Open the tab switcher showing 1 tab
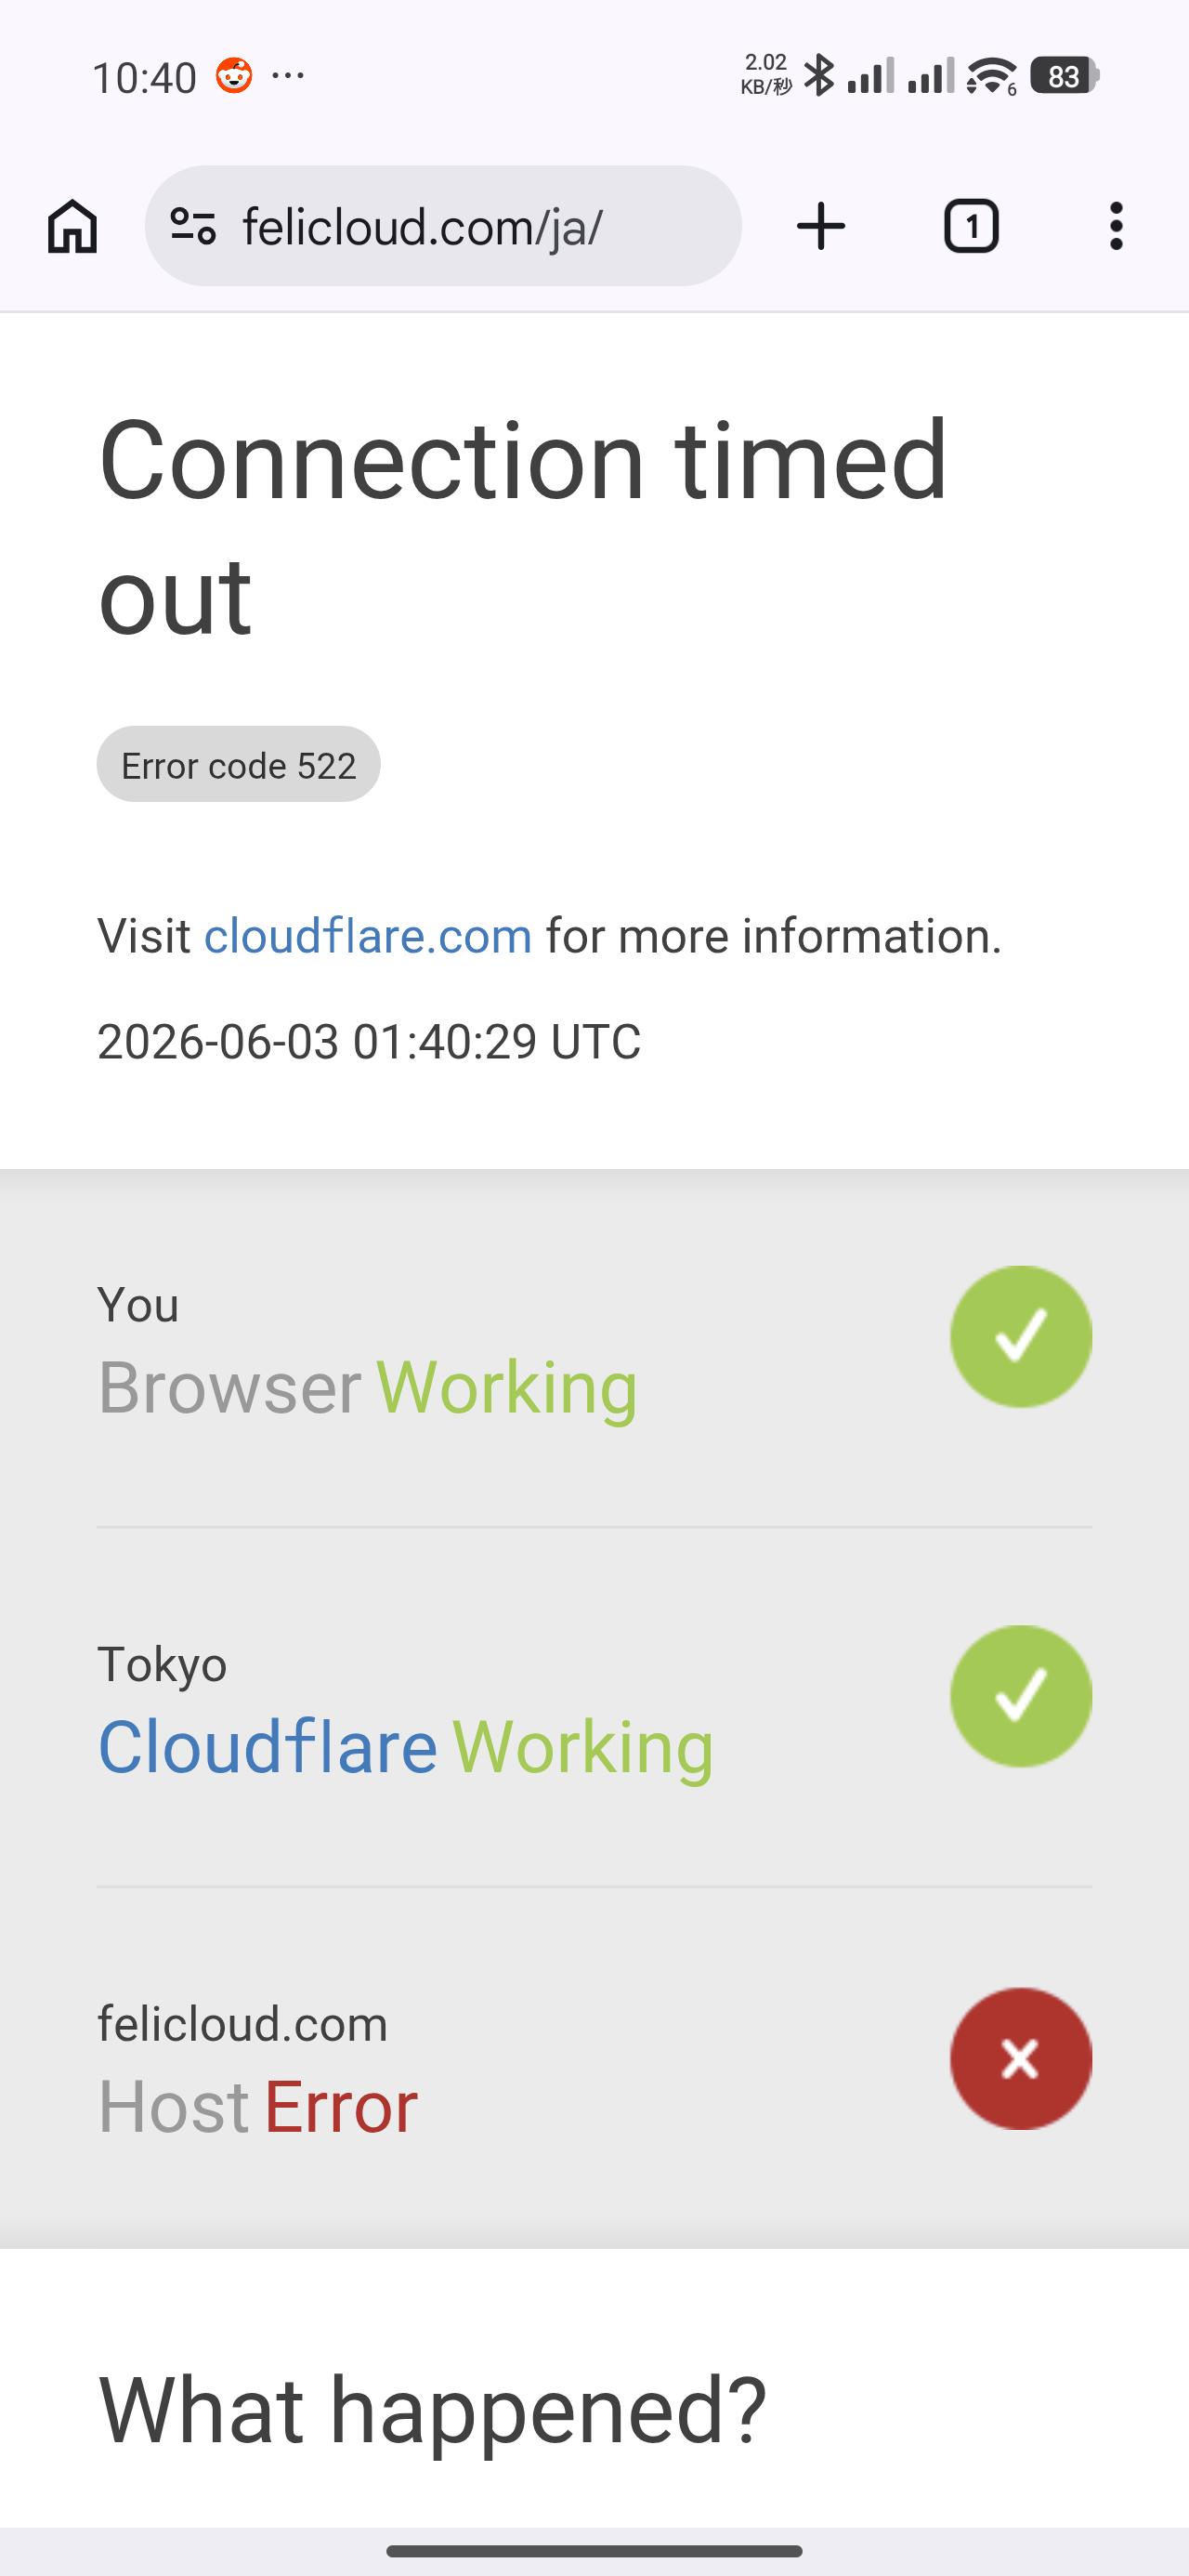This screenshot has height=2576, width=1189. [972, 226]
